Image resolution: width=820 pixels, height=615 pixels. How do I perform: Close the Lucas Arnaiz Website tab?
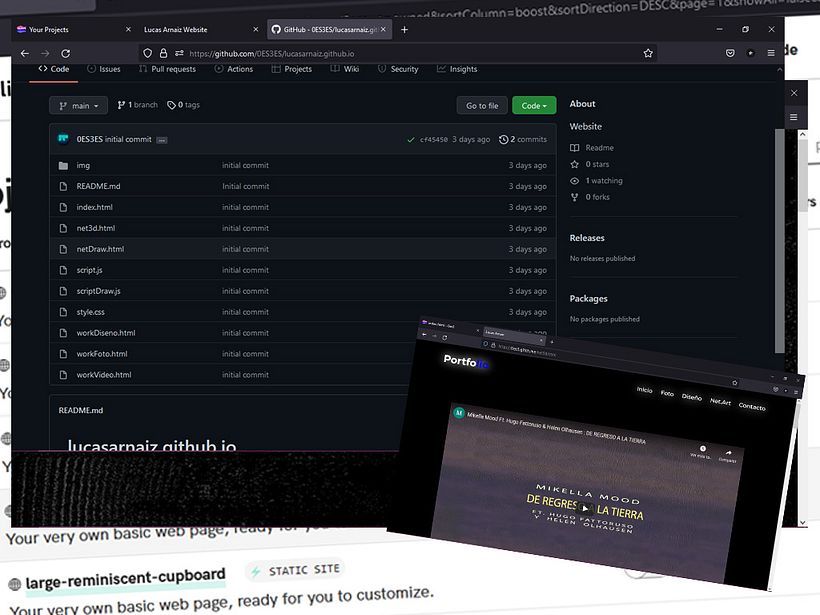pyautogui.click(x=255, y=30)
